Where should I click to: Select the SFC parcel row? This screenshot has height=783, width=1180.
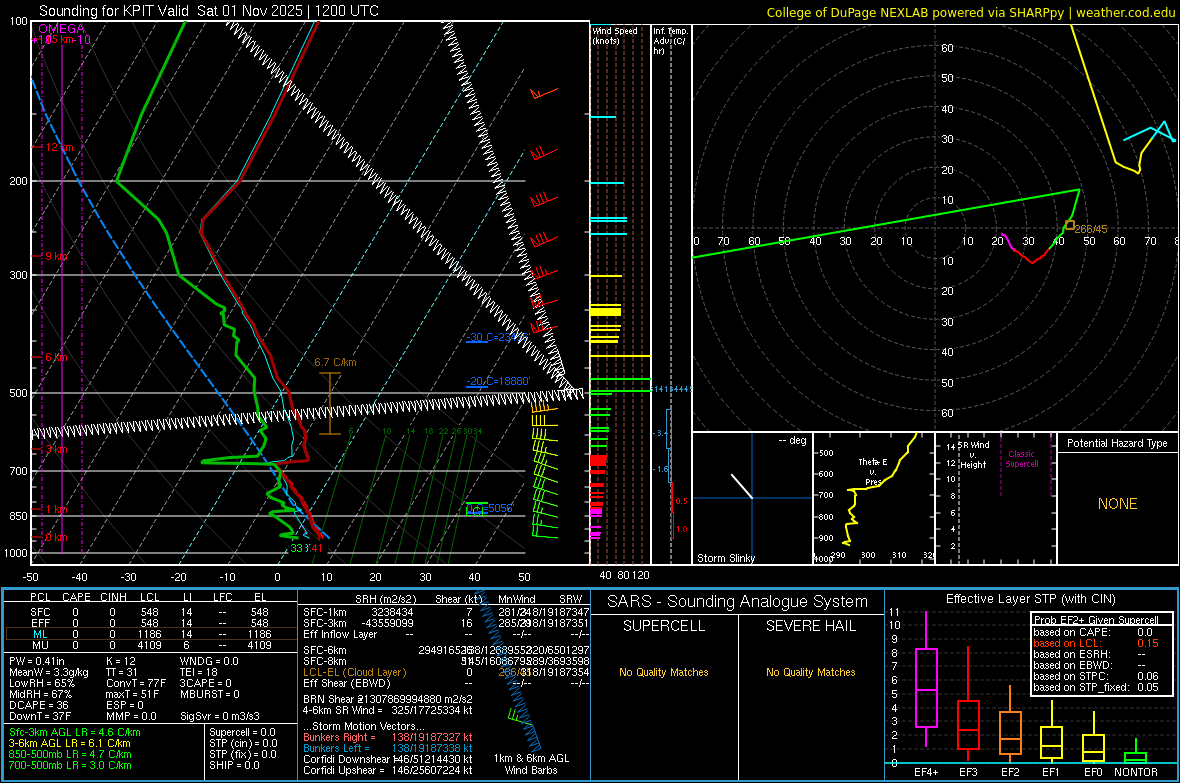click(x=150, y=613)
